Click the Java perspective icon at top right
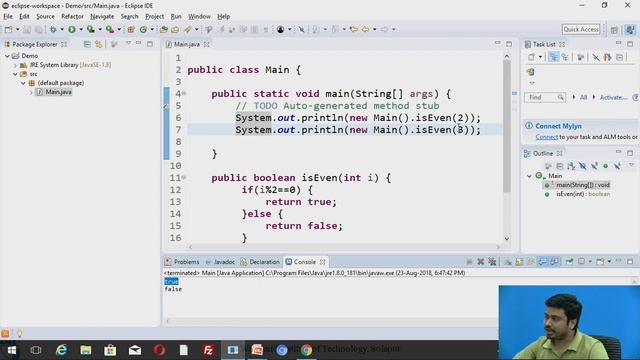Screen dimensions: 640x360 pos(630,29)
